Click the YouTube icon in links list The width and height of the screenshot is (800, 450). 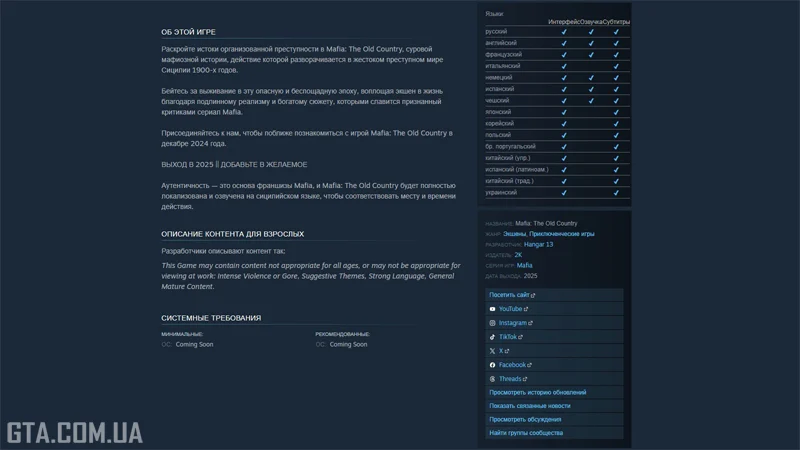click(x=492, y=309)
